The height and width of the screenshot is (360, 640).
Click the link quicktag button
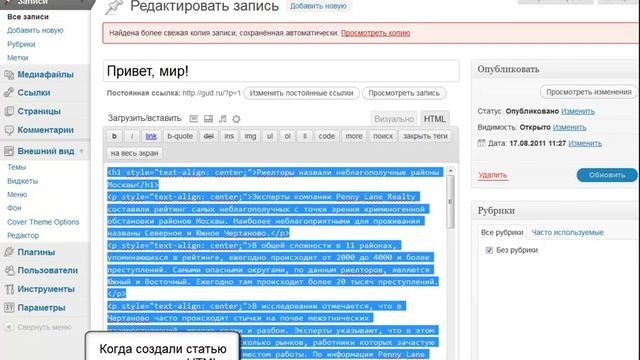pyautogui.click(x=151, y=136)
